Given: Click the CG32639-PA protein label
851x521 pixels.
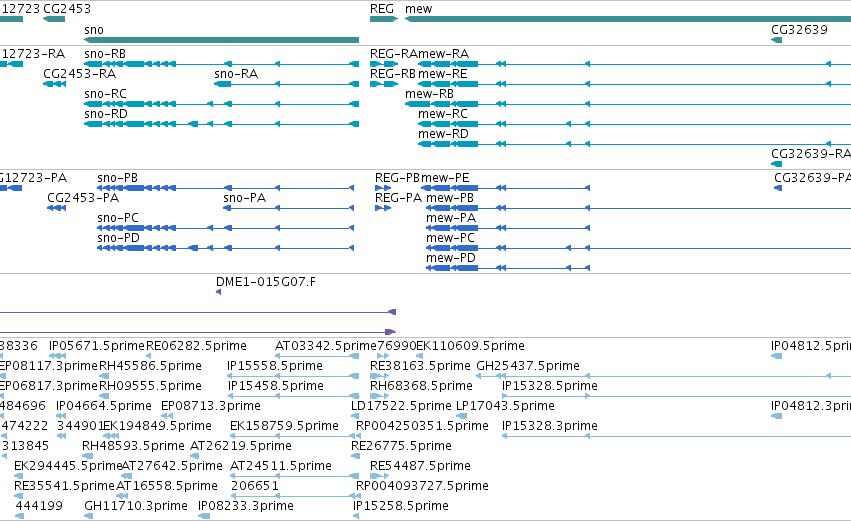Looking at the screenshot, I should (x=812, y=178).
